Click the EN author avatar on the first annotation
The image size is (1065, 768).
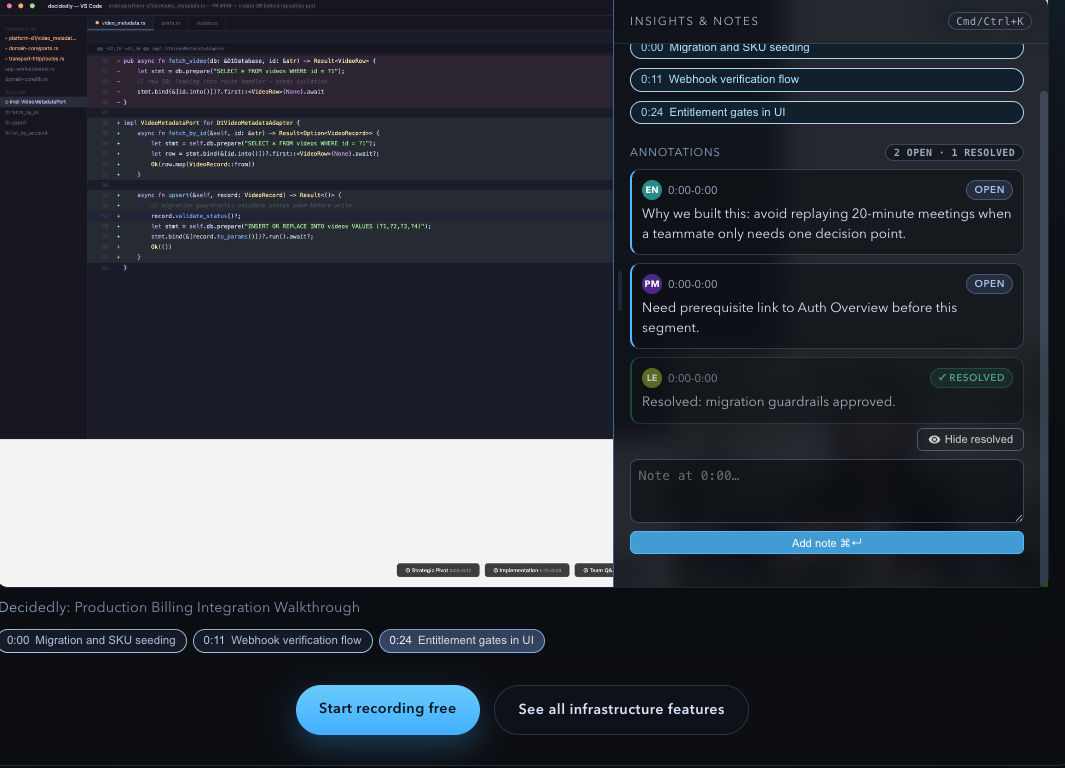pos(651,190)
